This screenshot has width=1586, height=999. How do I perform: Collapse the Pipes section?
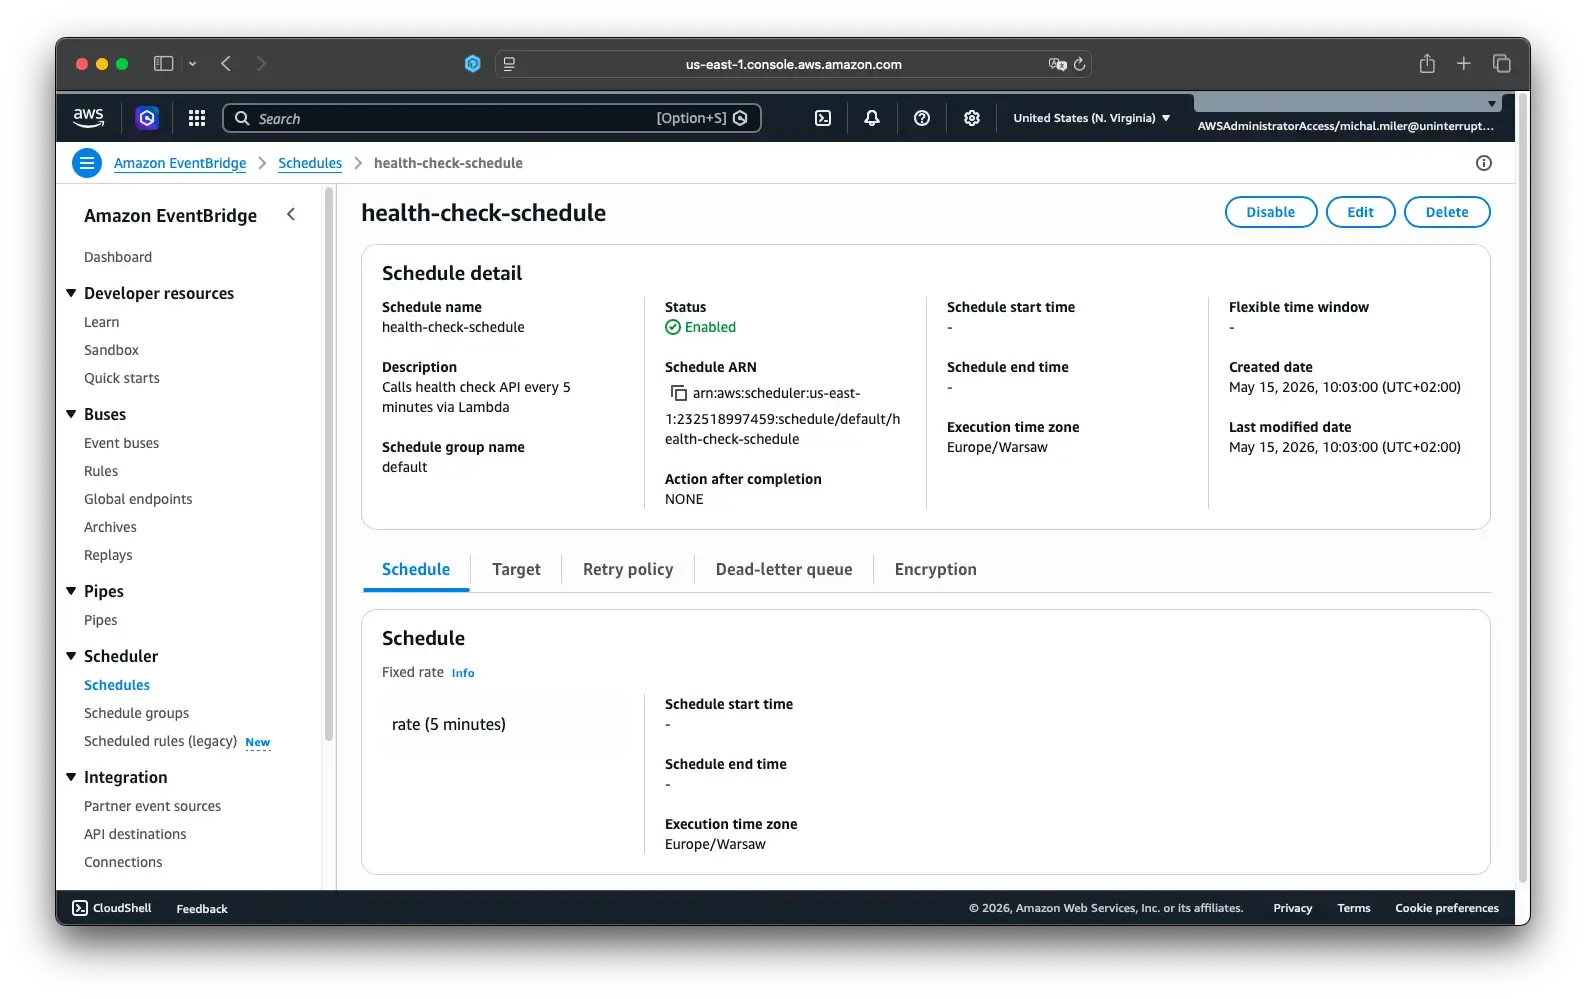71,591
